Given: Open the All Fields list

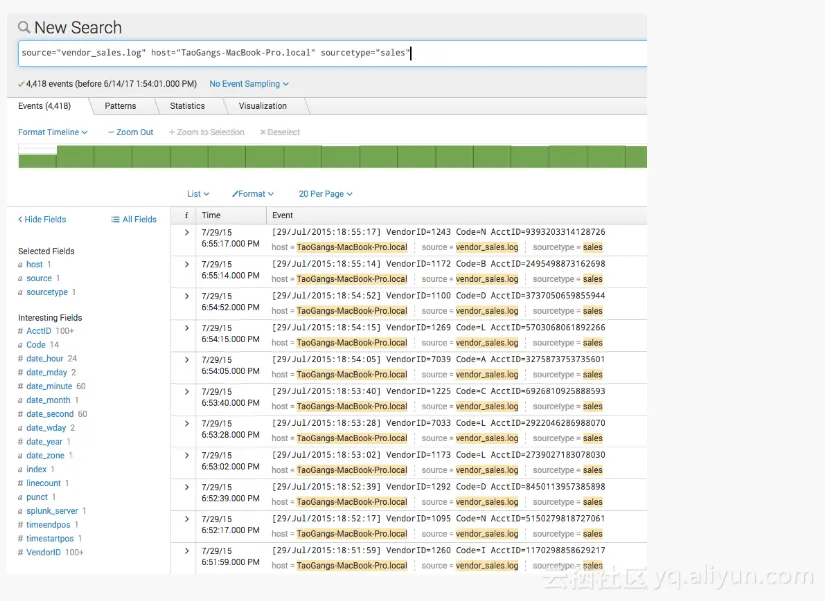Looking at the screenshot, I should click(x=134, y=219).
